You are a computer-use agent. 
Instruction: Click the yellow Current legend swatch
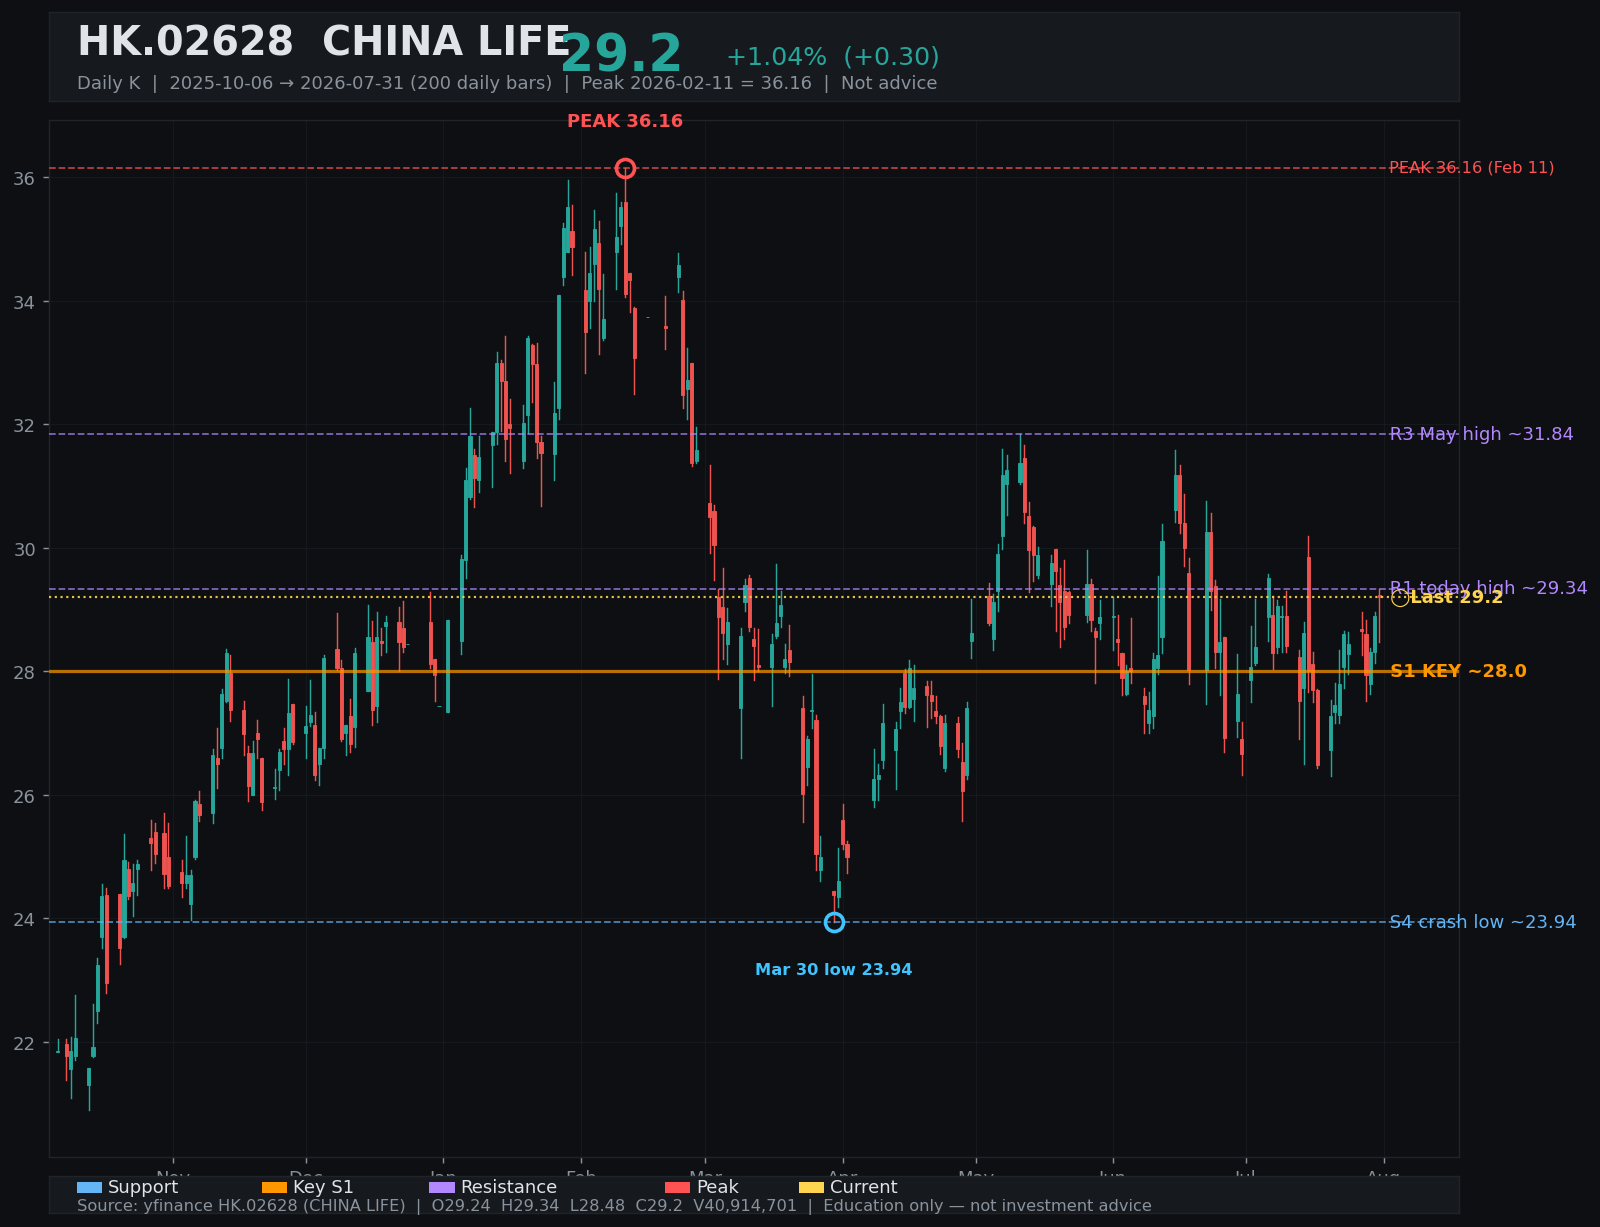[811, 1187]
